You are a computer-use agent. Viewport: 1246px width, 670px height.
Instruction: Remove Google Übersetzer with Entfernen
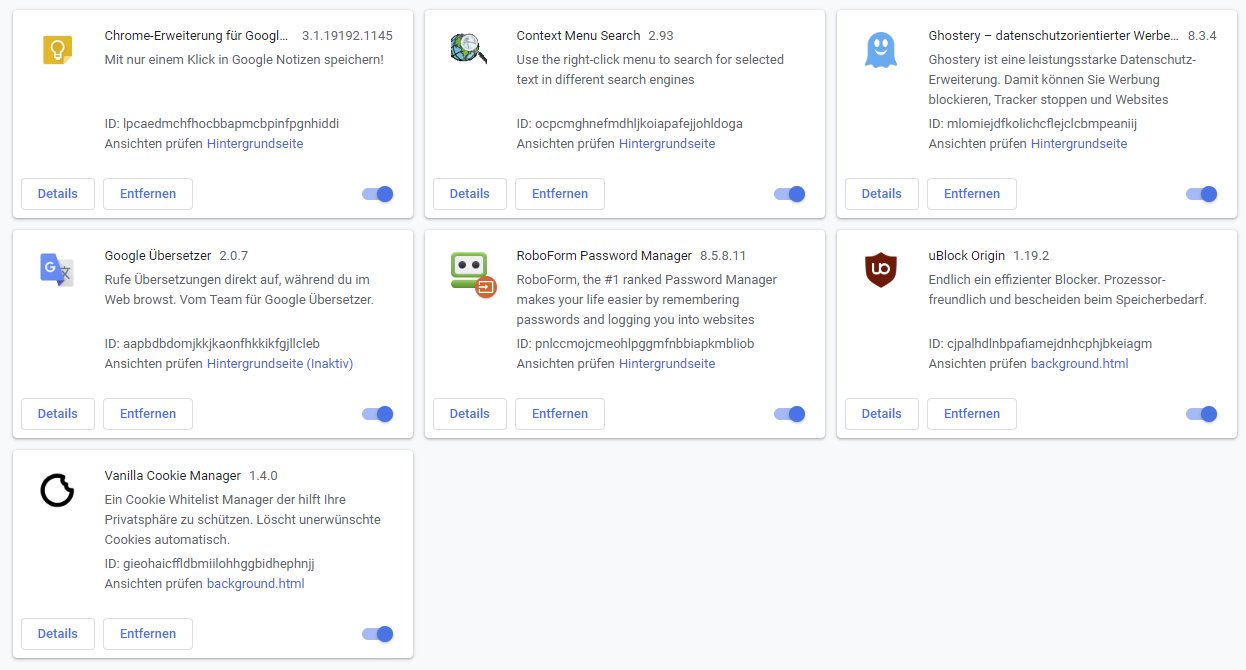point(148,414)
